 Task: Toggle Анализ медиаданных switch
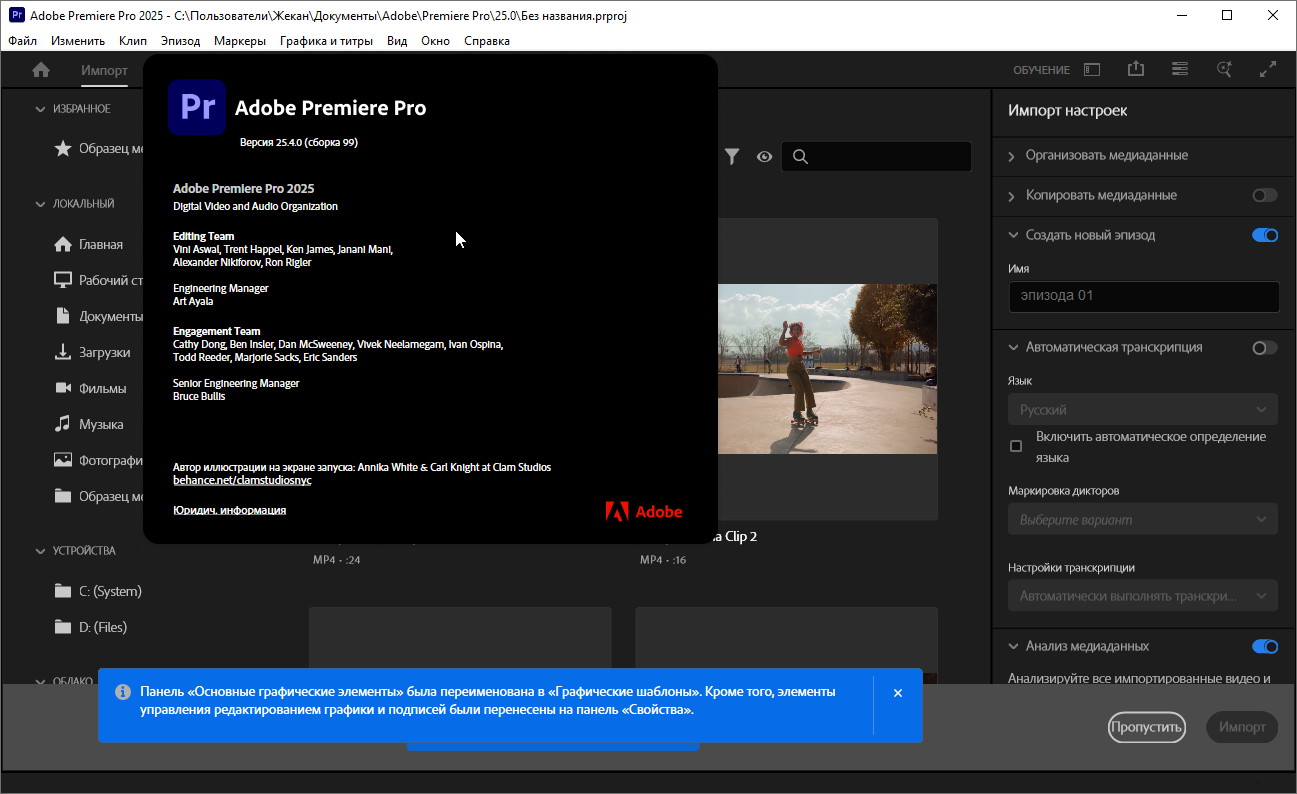coord(1265,646)
